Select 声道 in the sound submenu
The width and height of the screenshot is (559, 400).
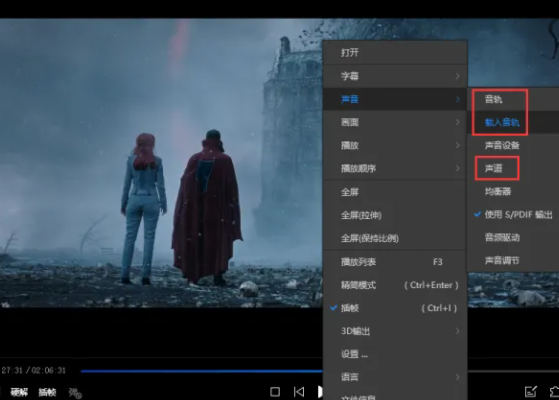[513, 168]
